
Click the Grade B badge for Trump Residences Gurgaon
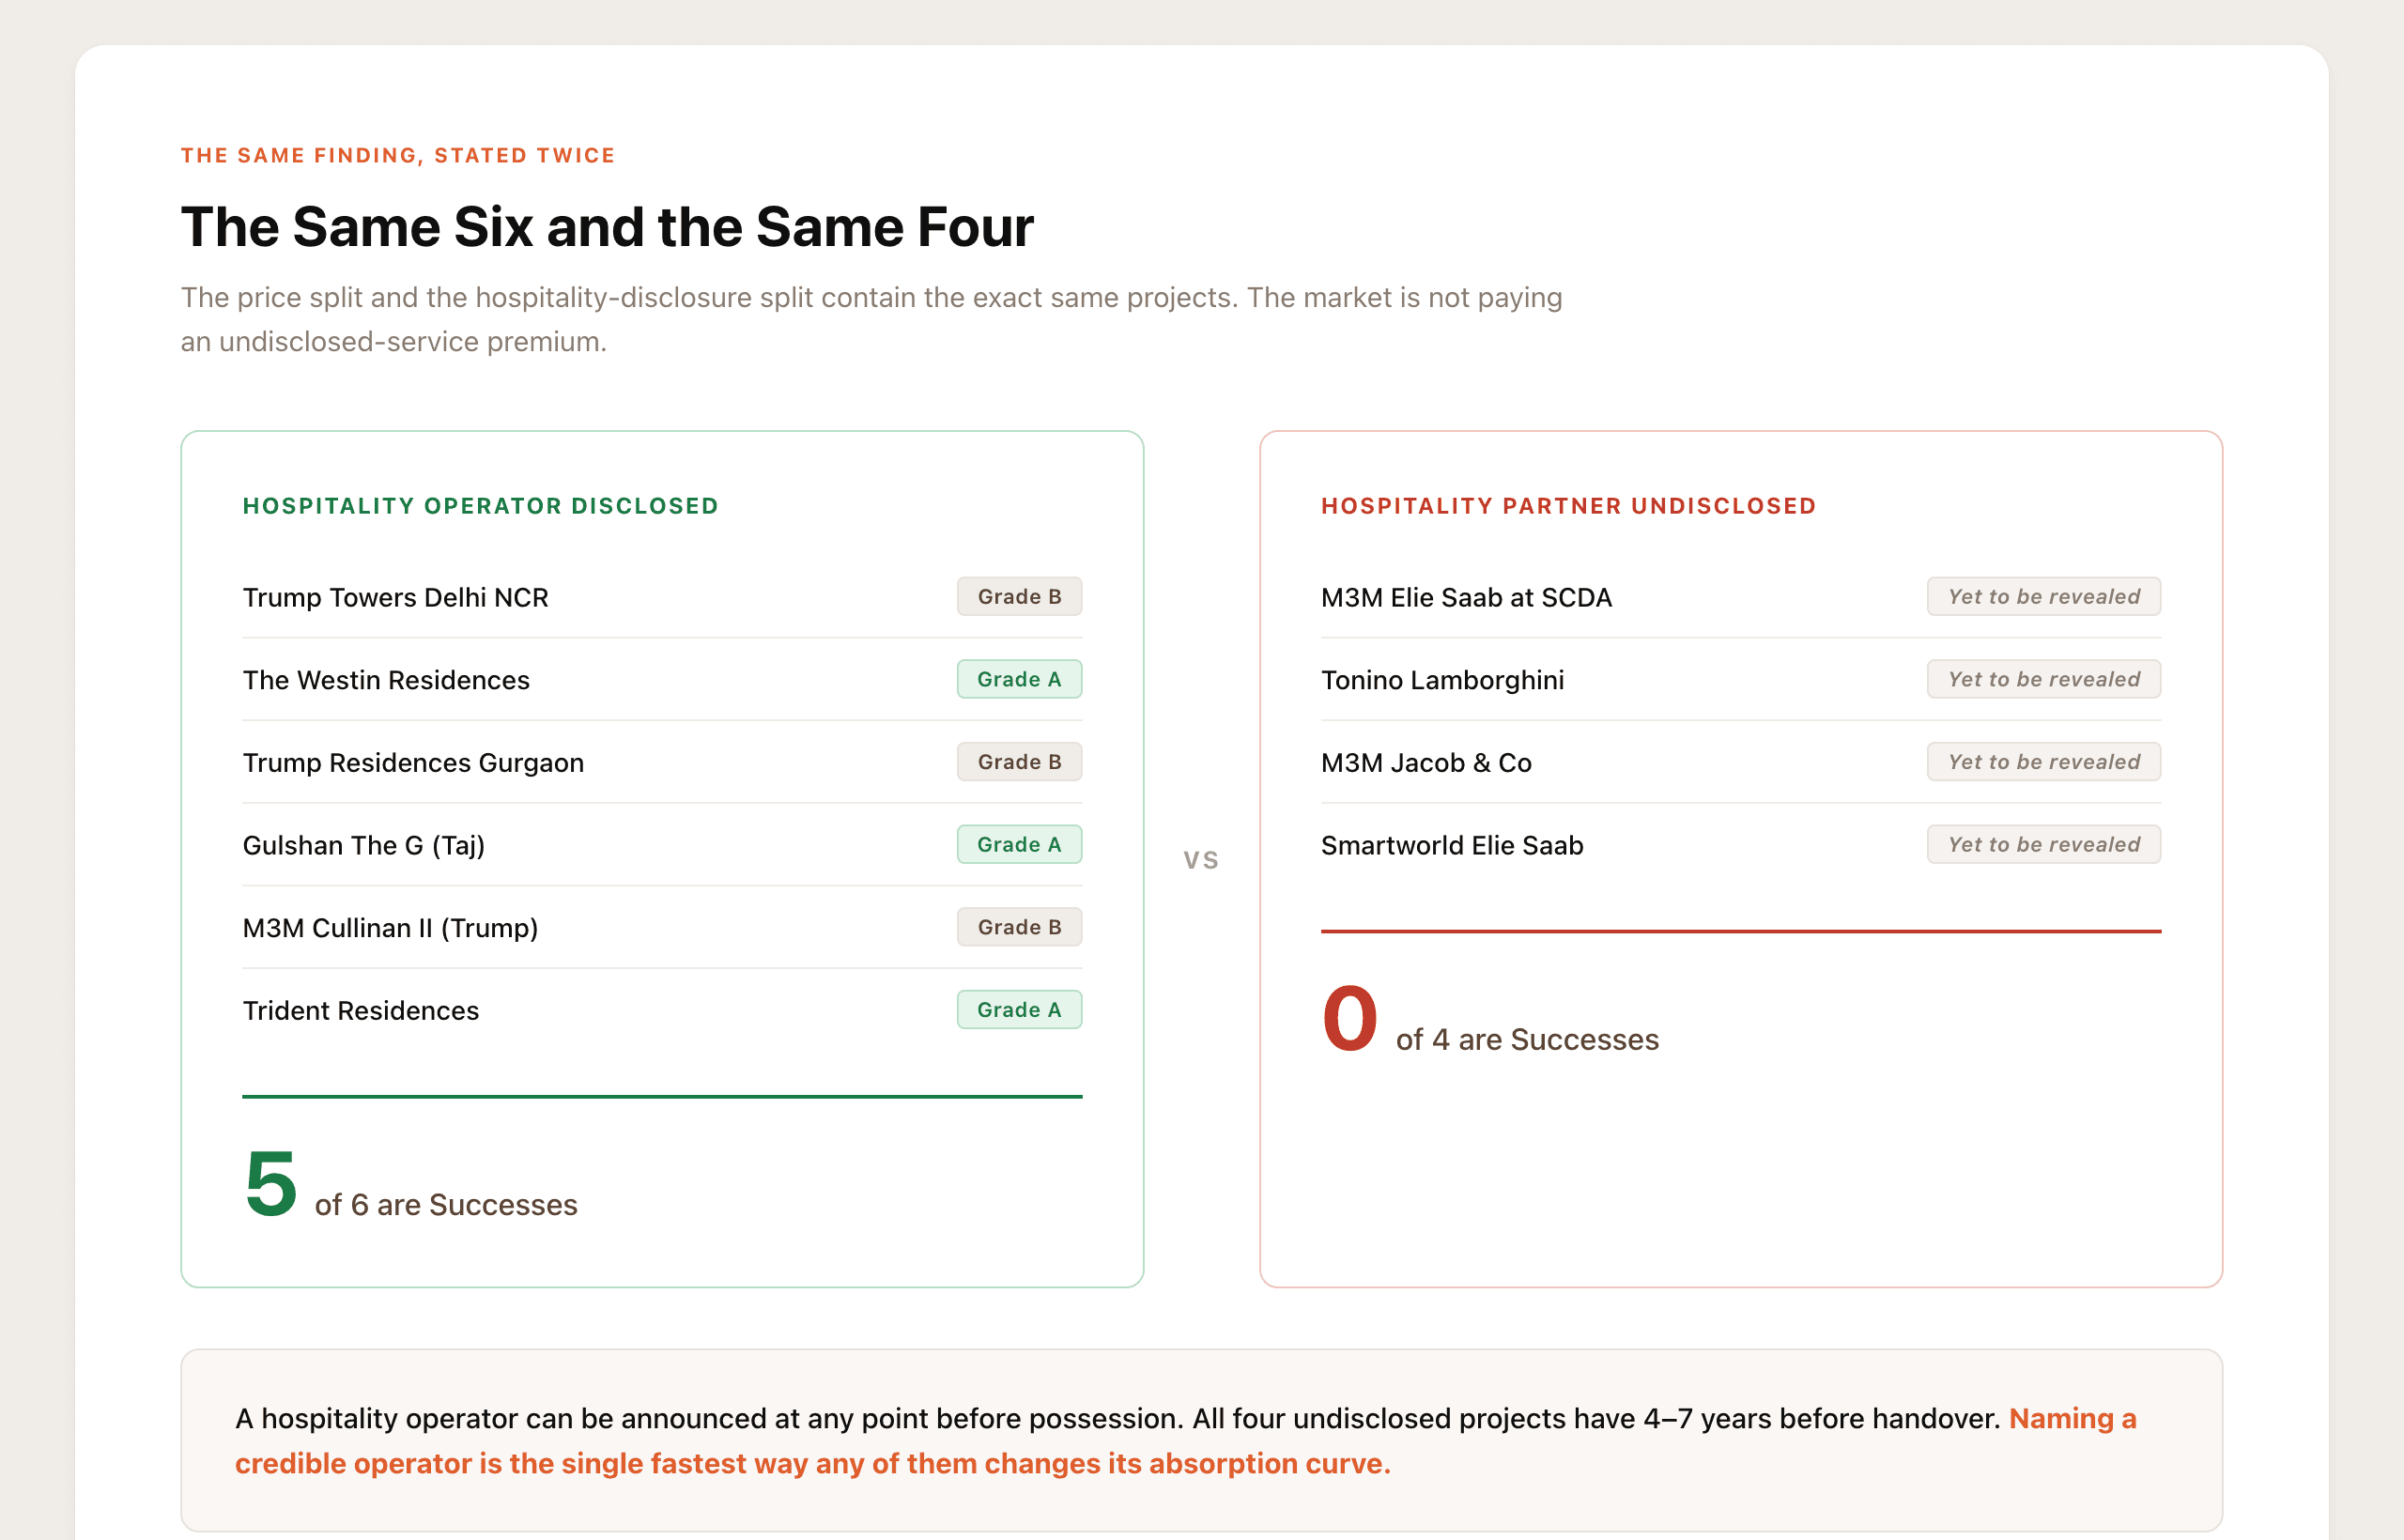pos(1019,762)
